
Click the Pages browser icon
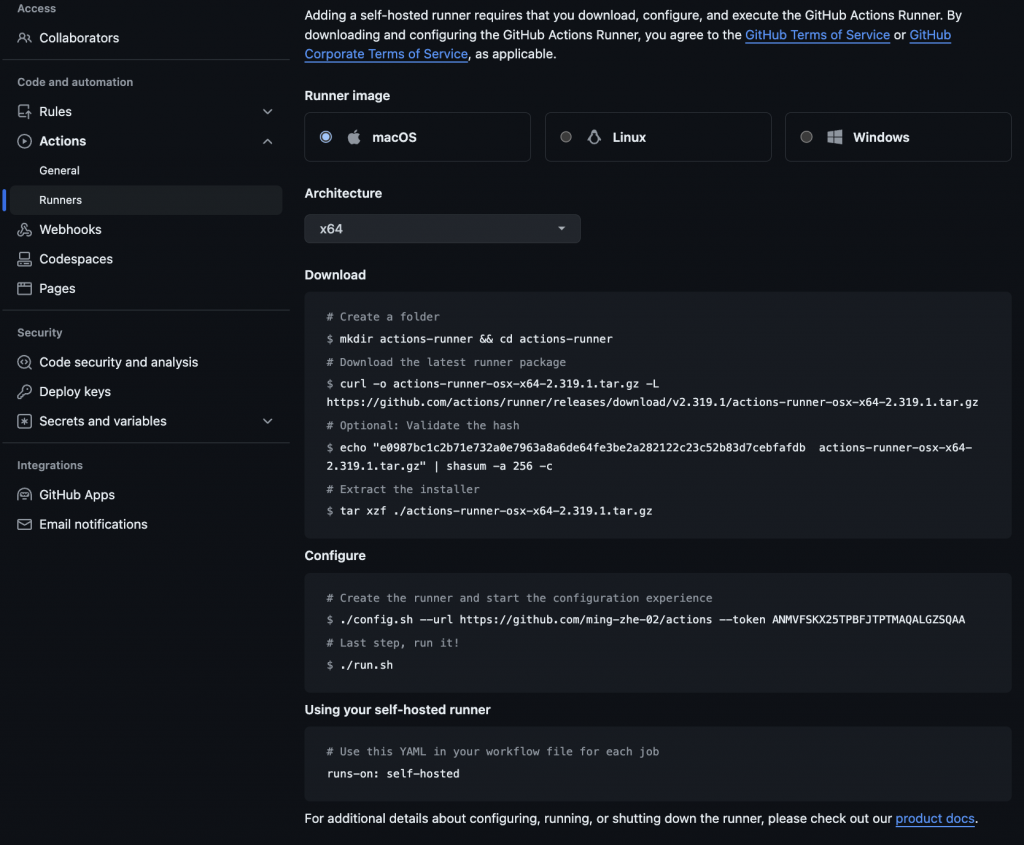[25, 288]
